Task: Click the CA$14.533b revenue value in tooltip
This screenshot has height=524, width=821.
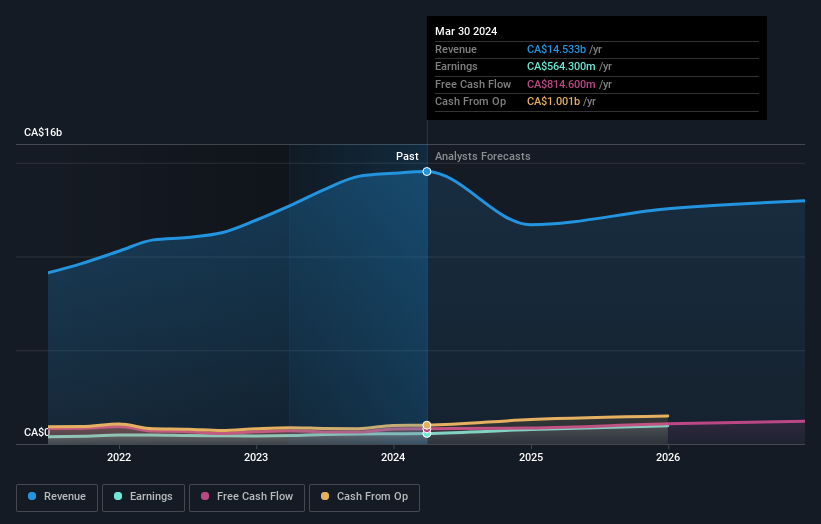Action: [x=556, y=49]
